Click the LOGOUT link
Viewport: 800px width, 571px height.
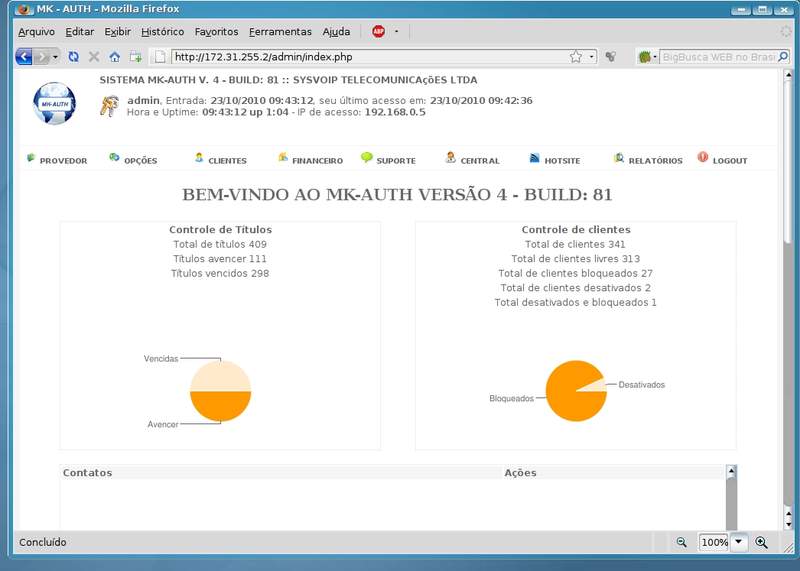730,161
